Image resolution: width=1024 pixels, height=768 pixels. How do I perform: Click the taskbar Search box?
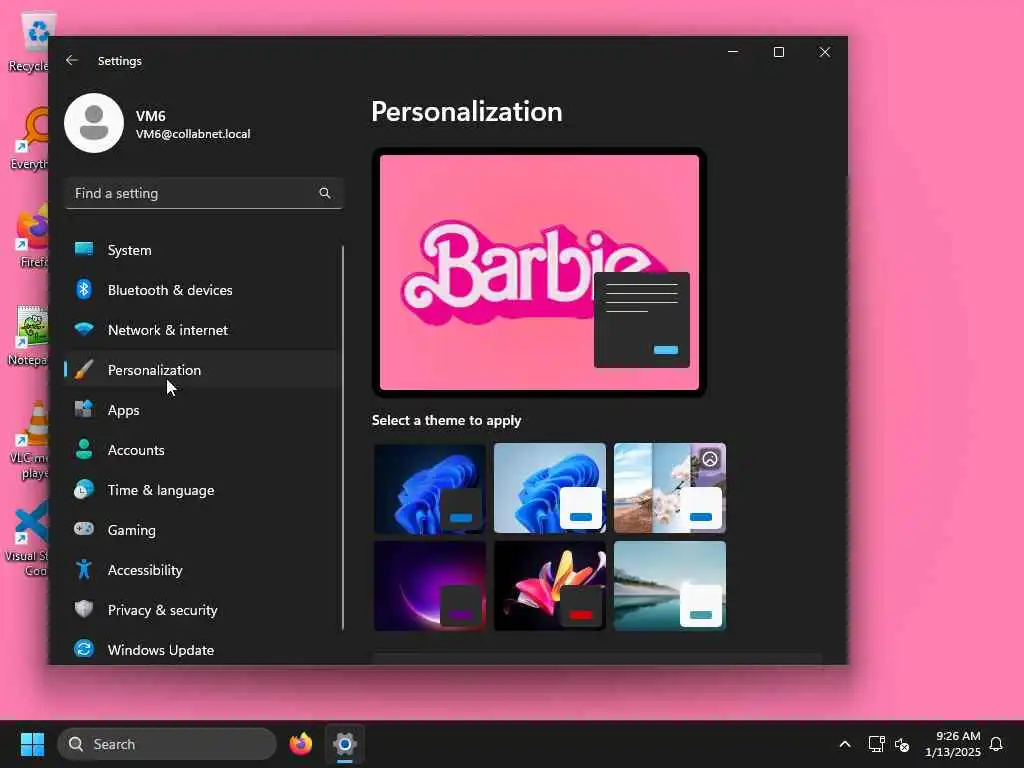coord(167,744)
